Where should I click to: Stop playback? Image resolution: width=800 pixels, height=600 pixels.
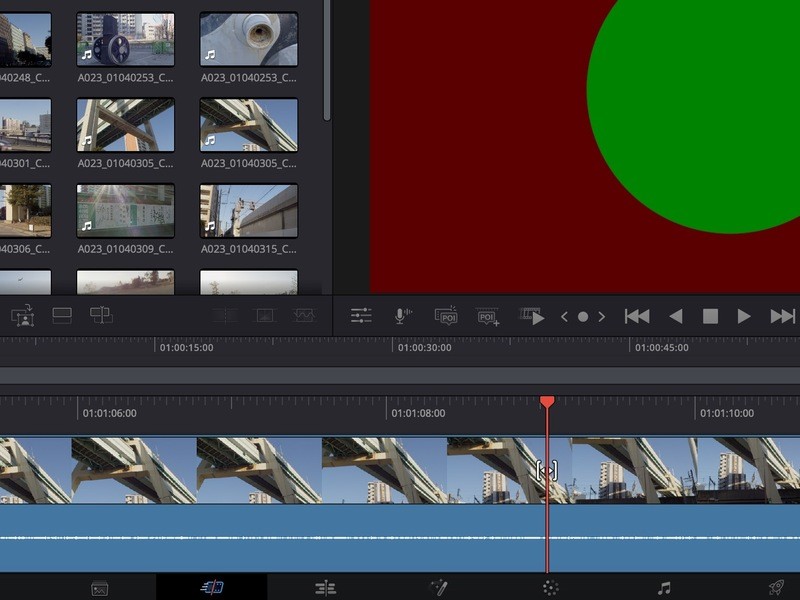[x=710, y=316]
